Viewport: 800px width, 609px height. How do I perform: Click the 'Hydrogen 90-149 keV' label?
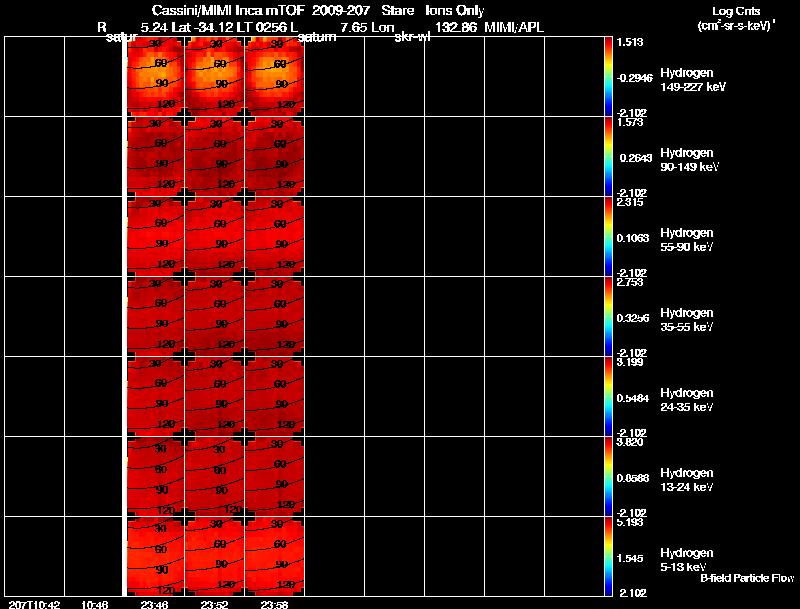coord(690,160)
